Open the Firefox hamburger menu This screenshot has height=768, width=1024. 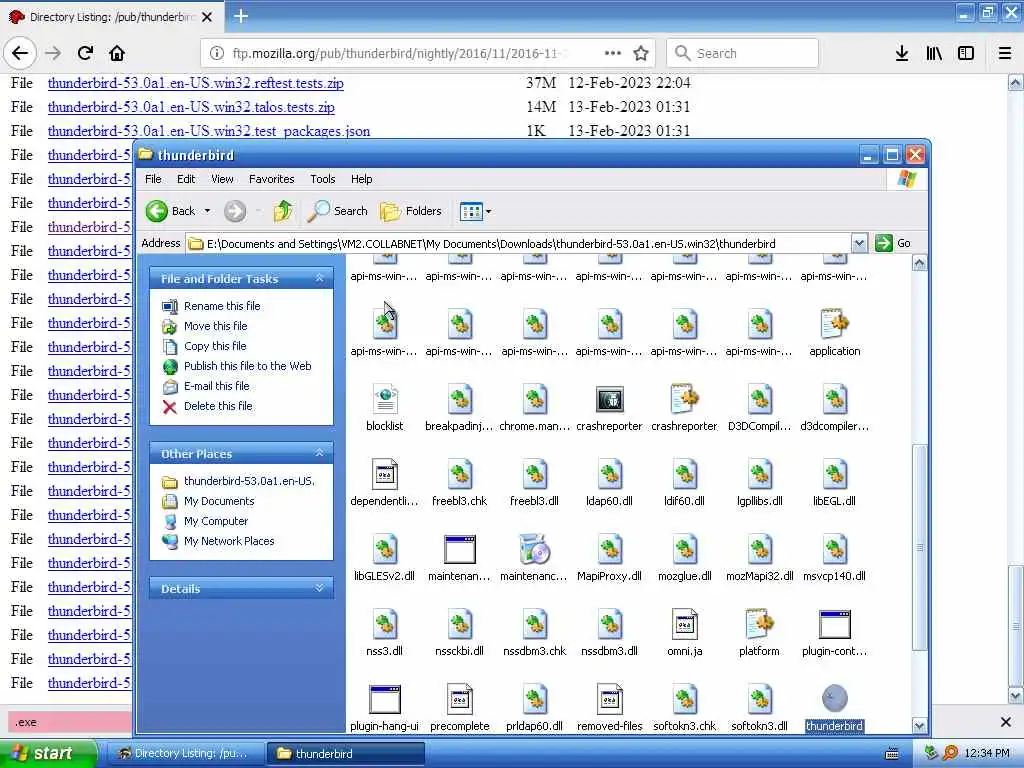1005,53
